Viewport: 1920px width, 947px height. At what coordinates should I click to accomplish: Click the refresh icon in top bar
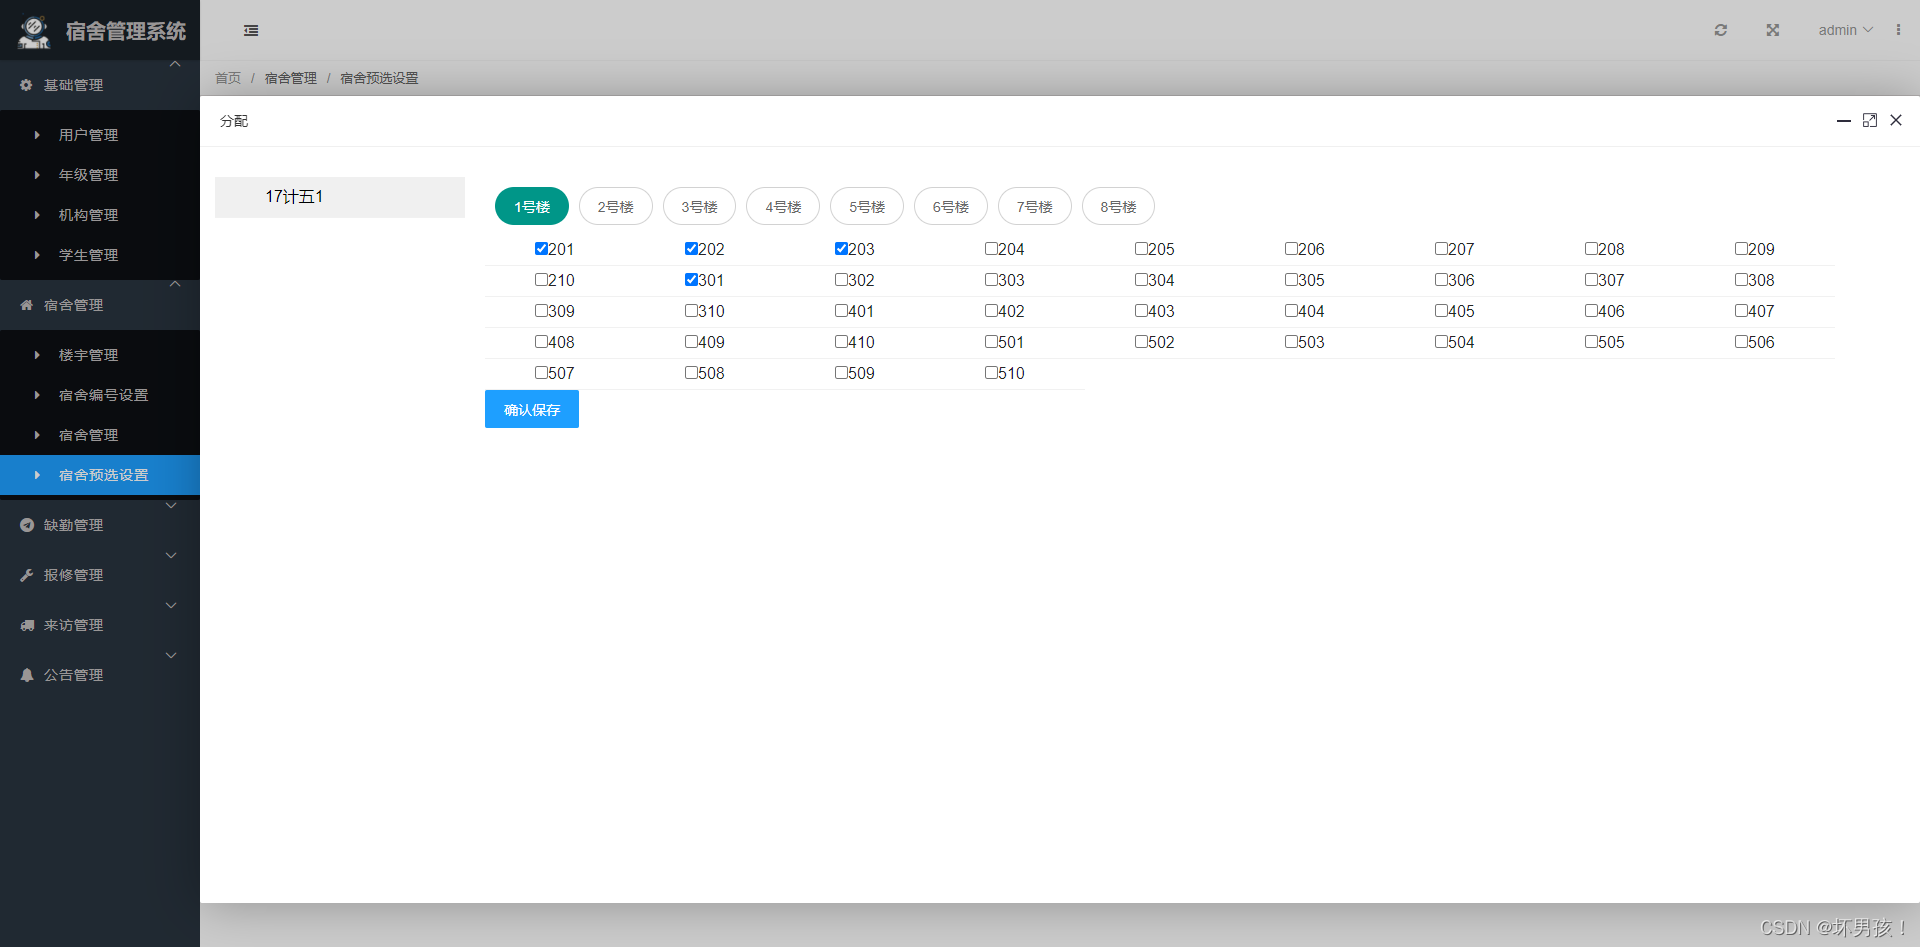1721,30
